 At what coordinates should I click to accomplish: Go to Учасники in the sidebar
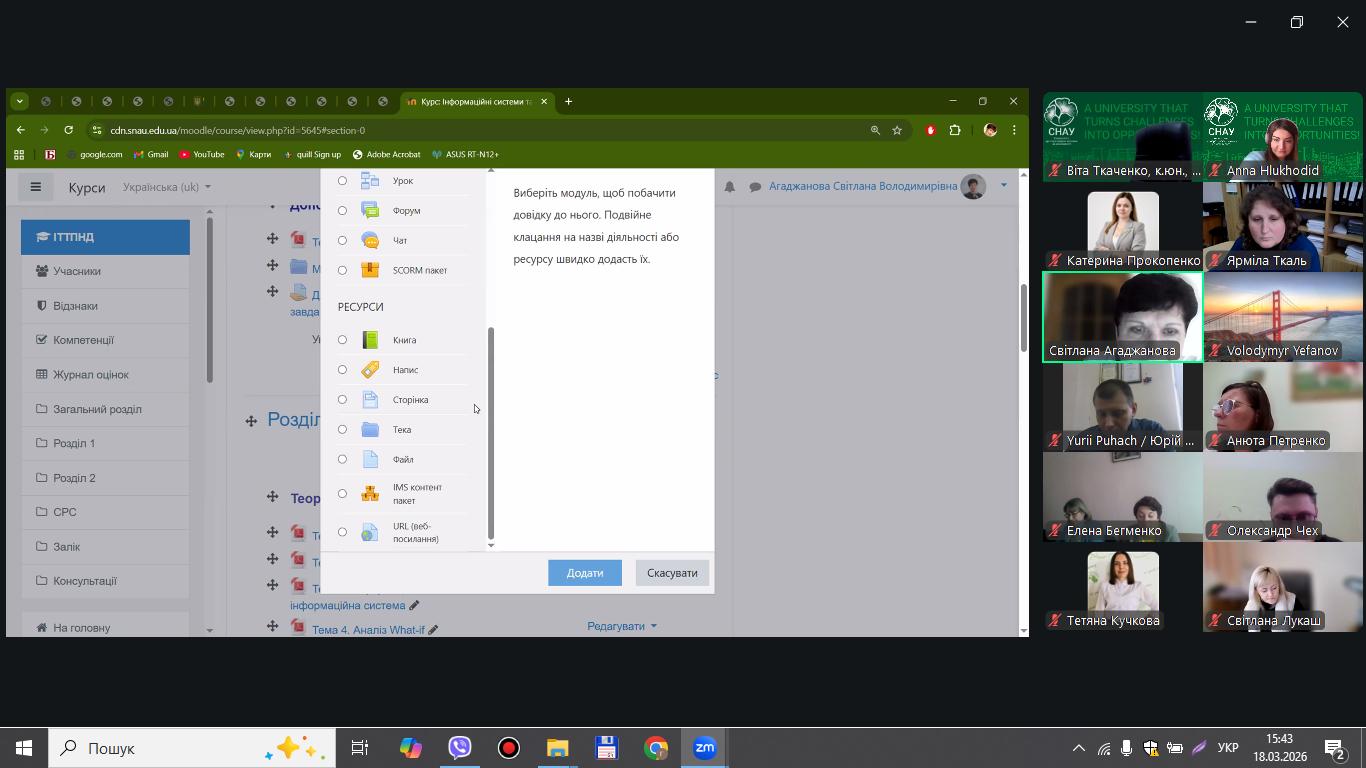point(76,271)
